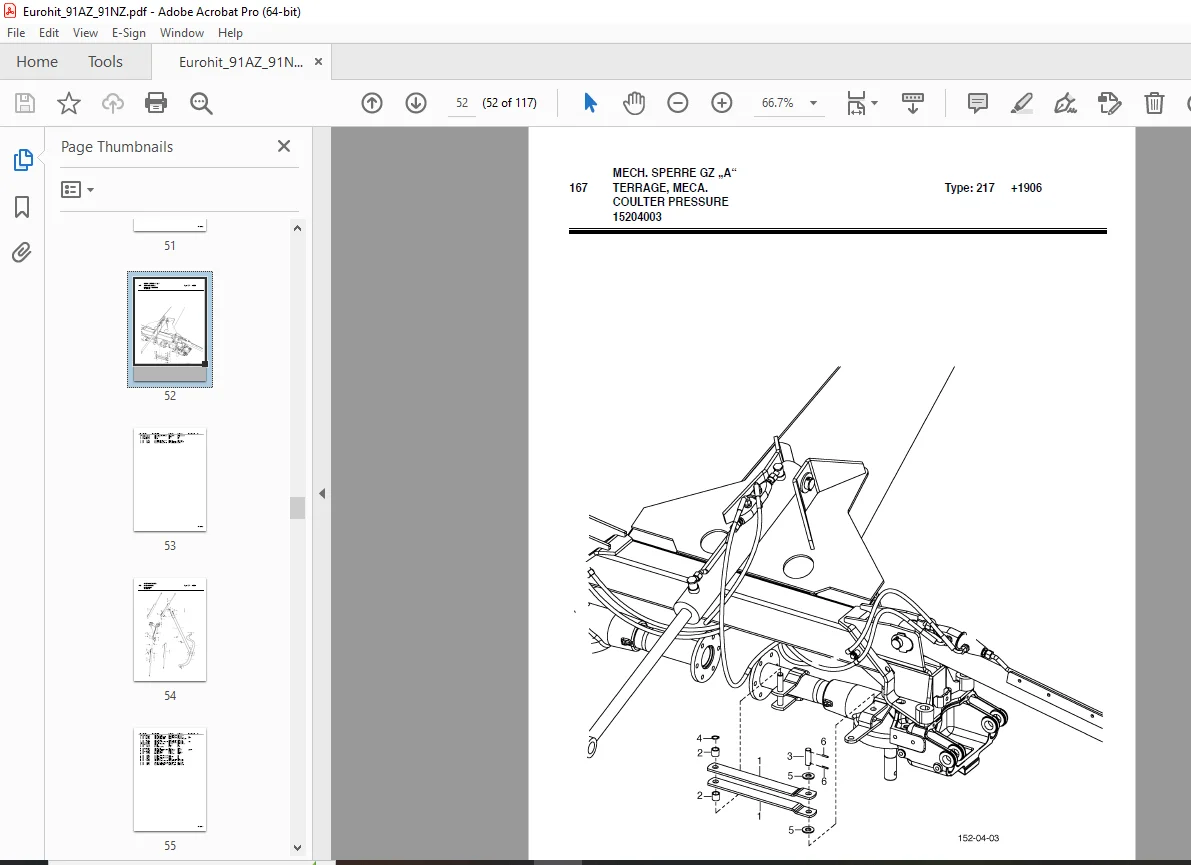This screenshot has width=1191, height=865.
Task: Select page 55 thumbnail
Action: [170, 779]
